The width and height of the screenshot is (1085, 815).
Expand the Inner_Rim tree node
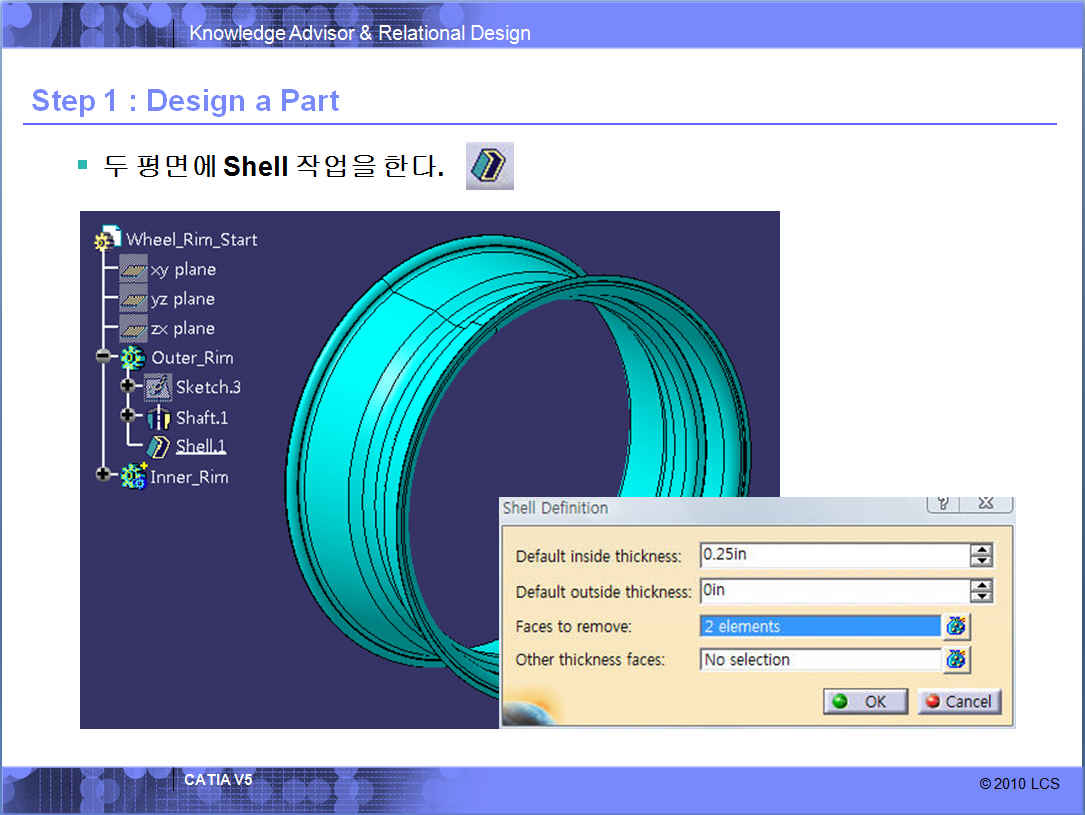[103, 474]
